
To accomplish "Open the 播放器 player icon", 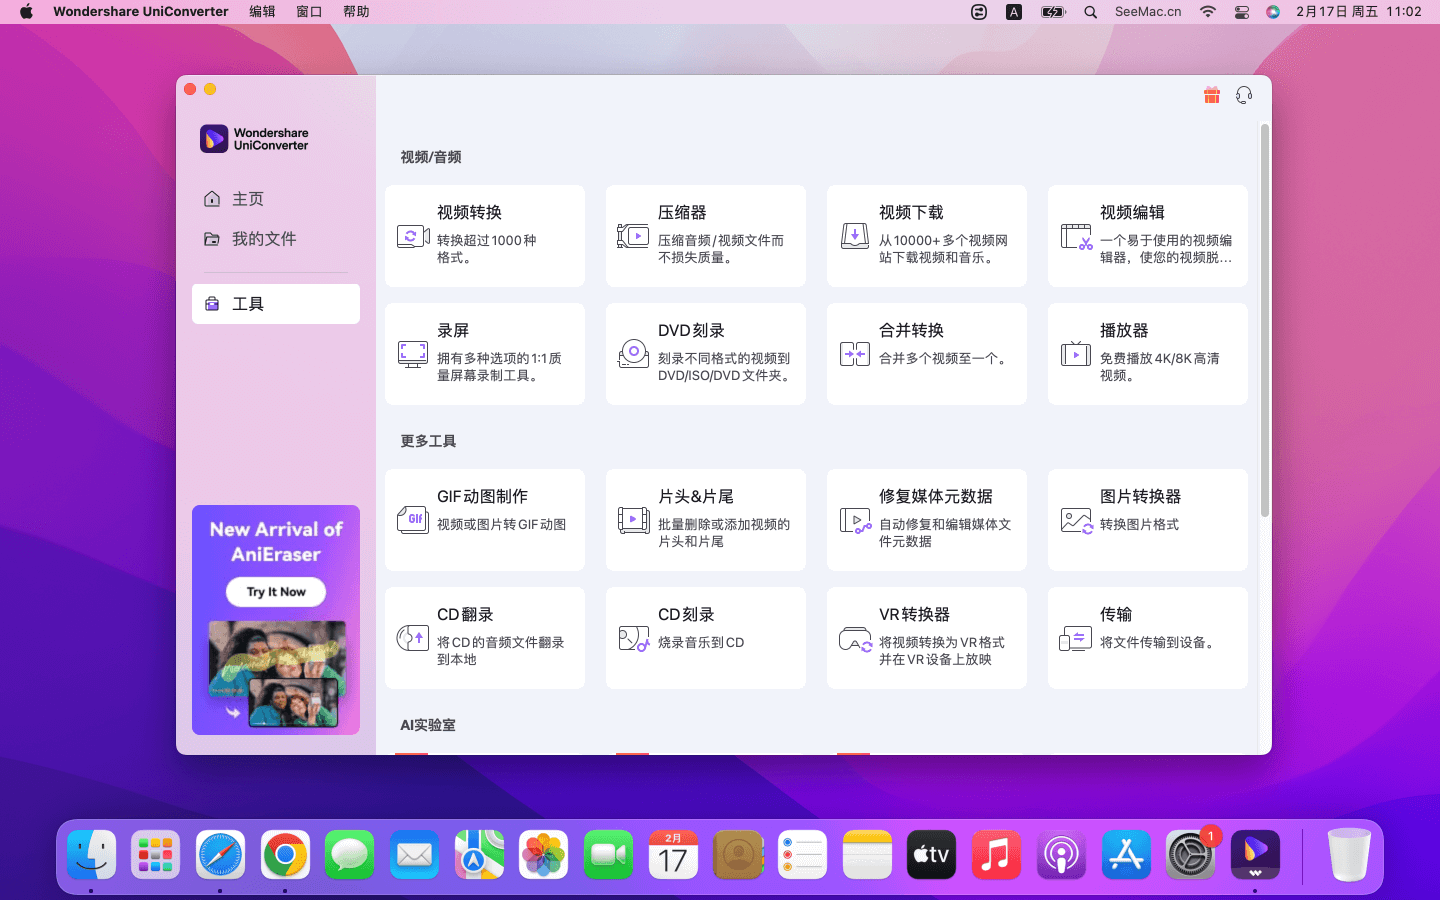I will pos(1076,354).
